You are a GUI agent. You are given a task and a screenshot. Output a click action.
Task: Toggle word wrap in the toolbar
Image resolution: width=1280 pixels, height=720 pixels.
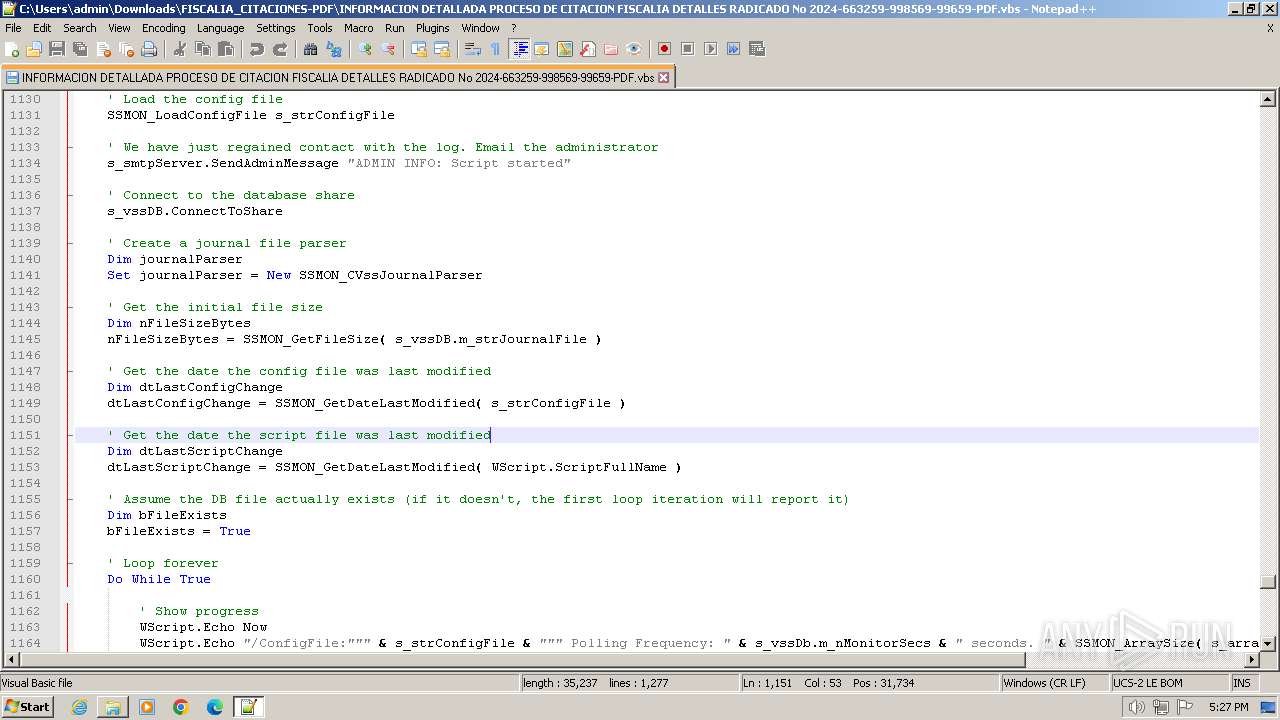473,49
